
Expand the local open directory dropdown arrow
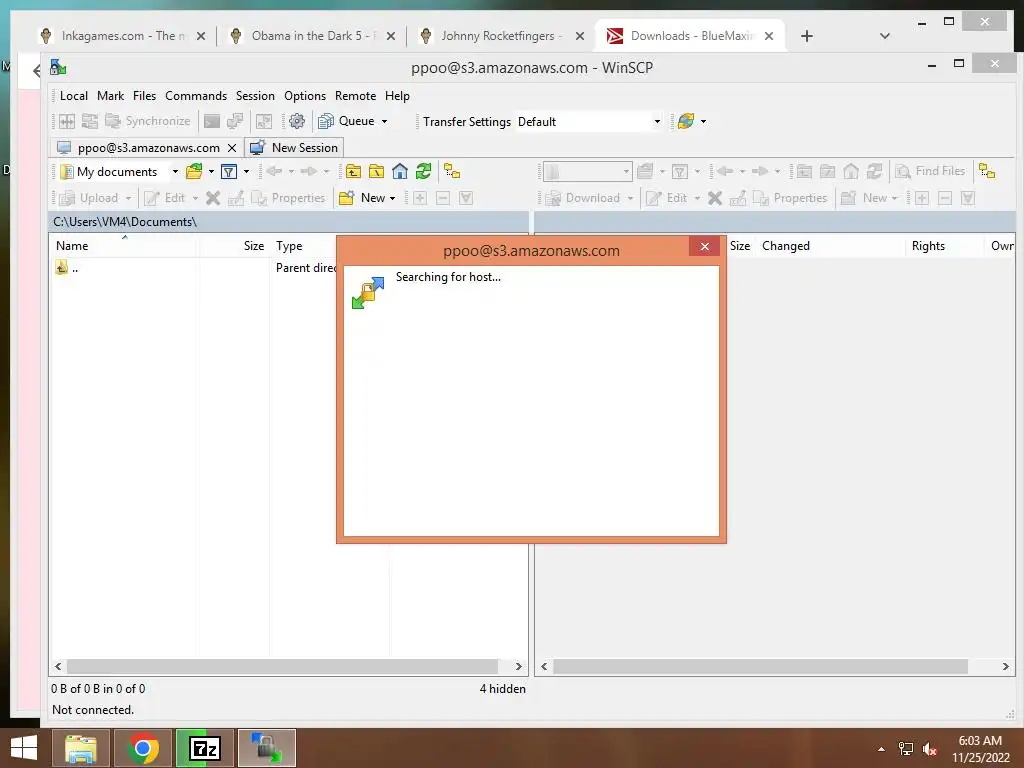tap(211, 172)
